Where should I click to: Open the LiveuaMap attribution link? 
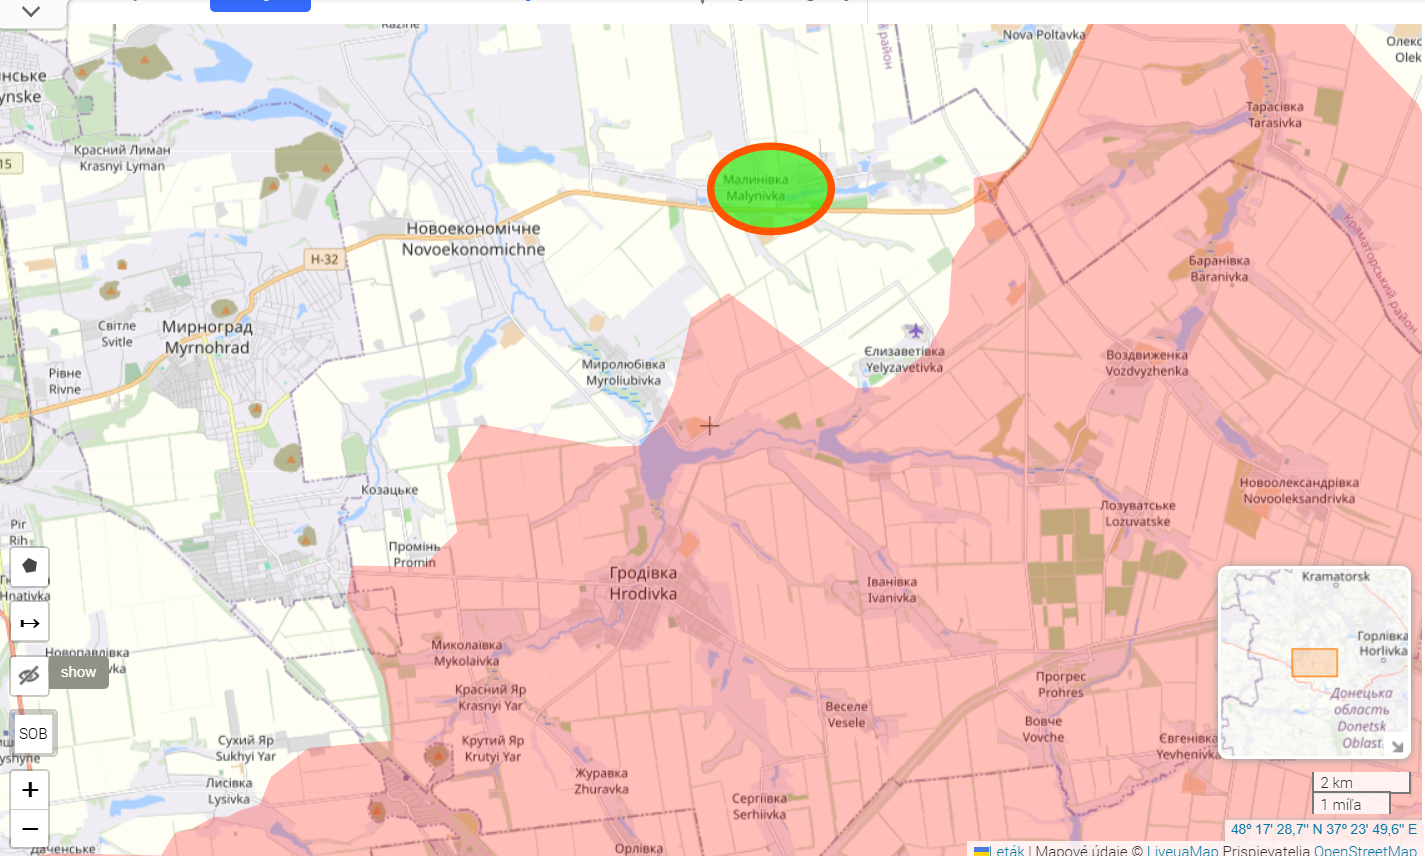[1182, 850]
